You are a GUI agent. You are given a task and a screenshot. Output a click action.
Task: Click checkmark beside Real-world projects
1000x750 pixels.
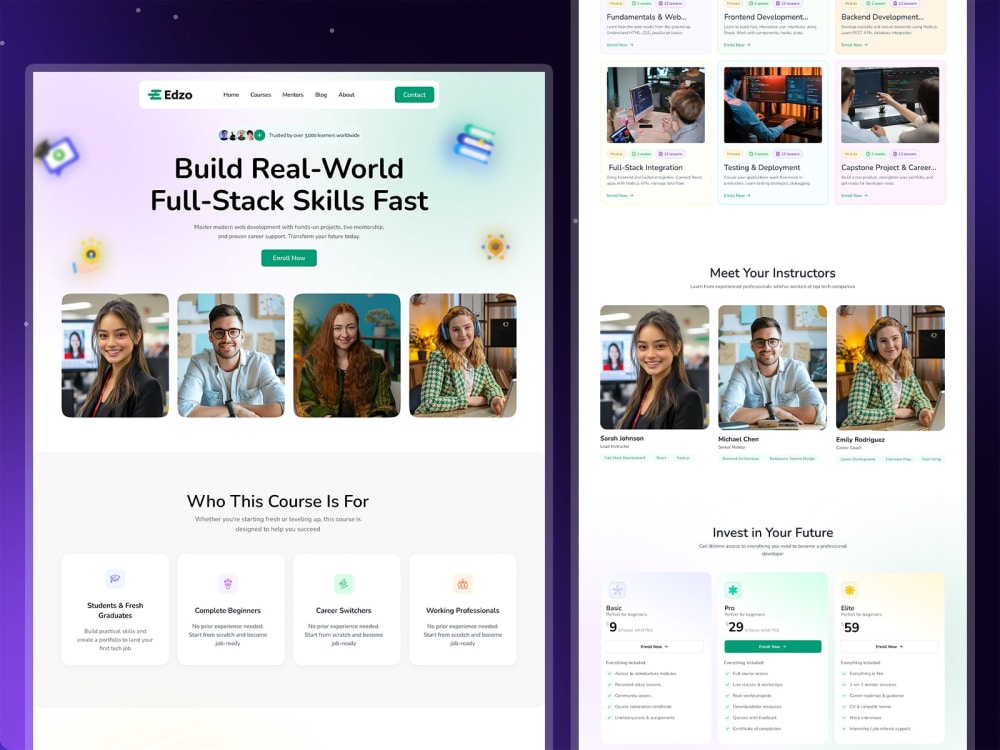click(x=727, y=695)
